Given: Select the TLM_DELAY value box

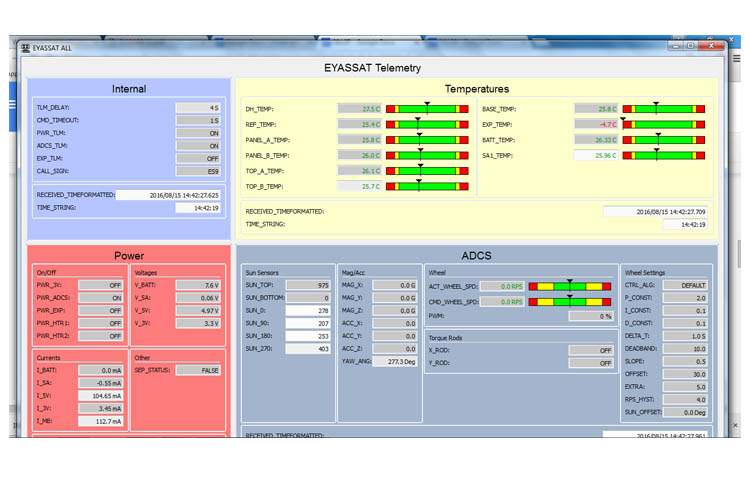Looking at the screenshot, I should 198,107.
